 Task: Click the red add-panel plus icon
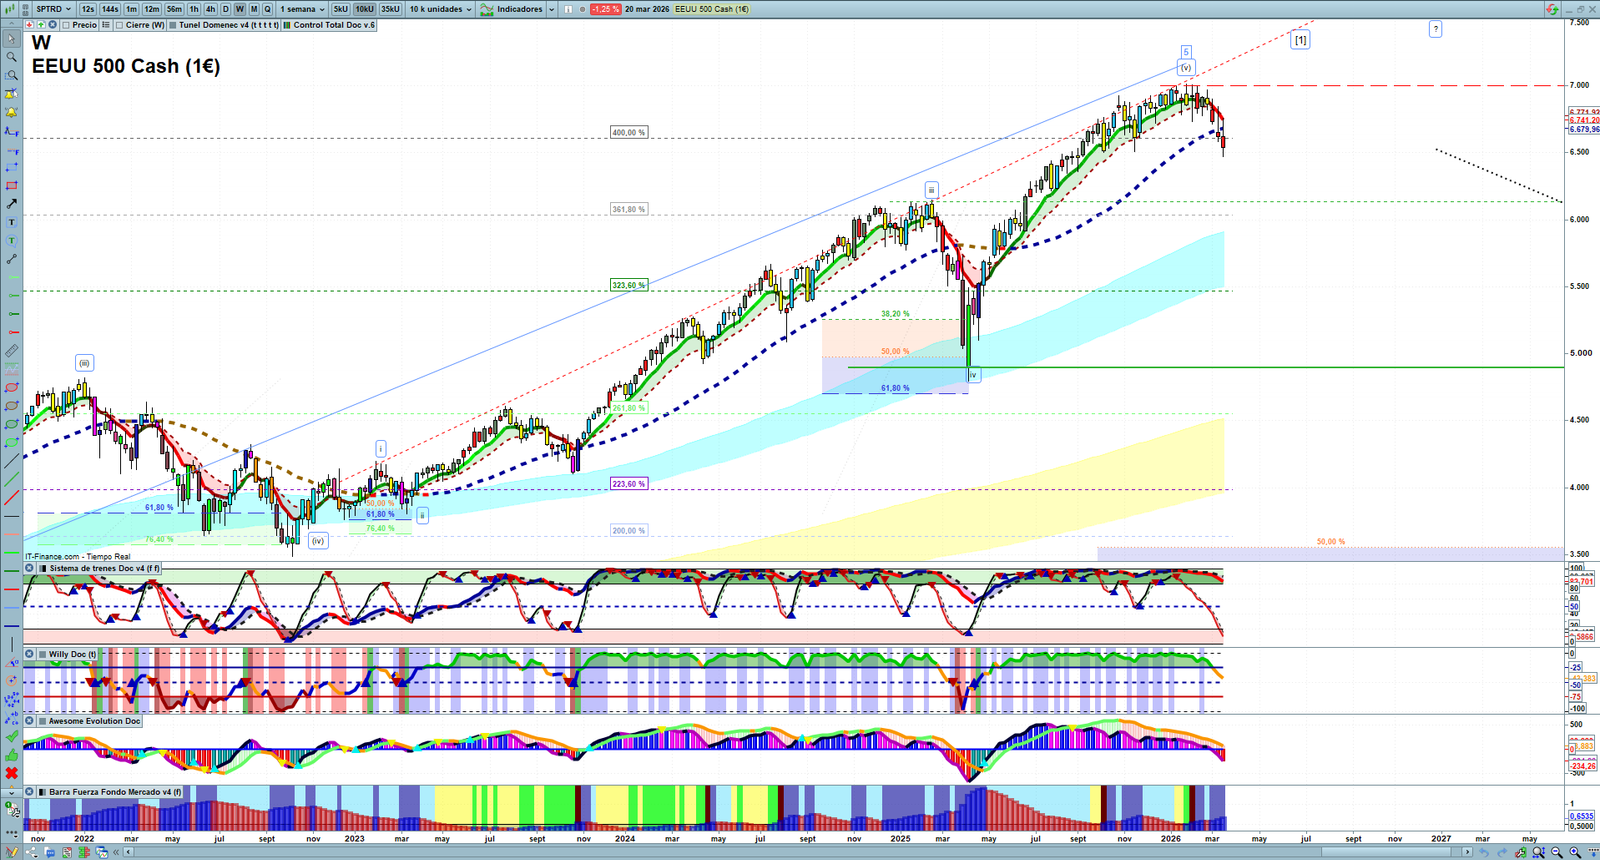click(x=29, y=25)
